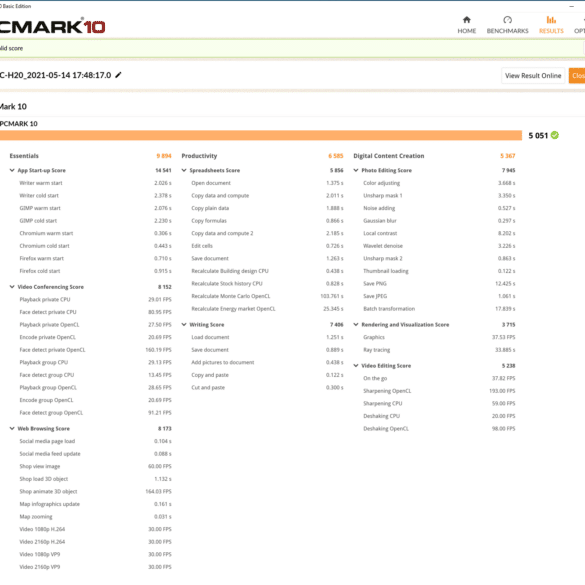585x585 pixels.
Task: Collapse the Writing Score section
Action: (184, 325)
